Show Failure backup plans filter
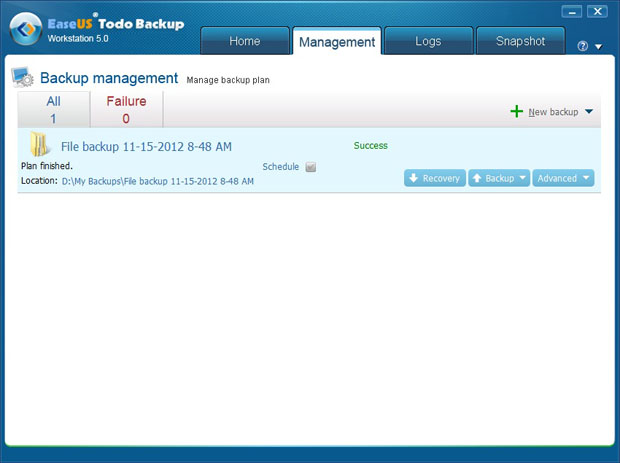Screen dimensions: 620x463 (126, 109)
